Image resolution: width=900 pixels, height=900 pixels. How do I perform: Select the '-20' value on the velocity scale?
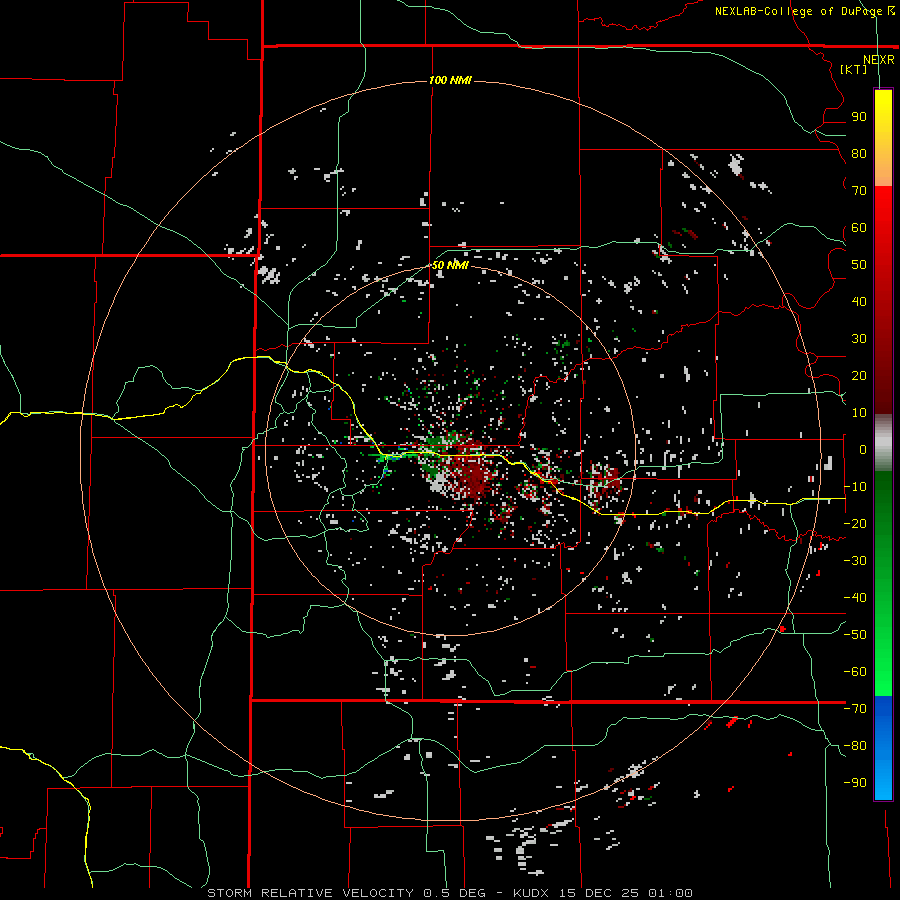coord(855,524)
